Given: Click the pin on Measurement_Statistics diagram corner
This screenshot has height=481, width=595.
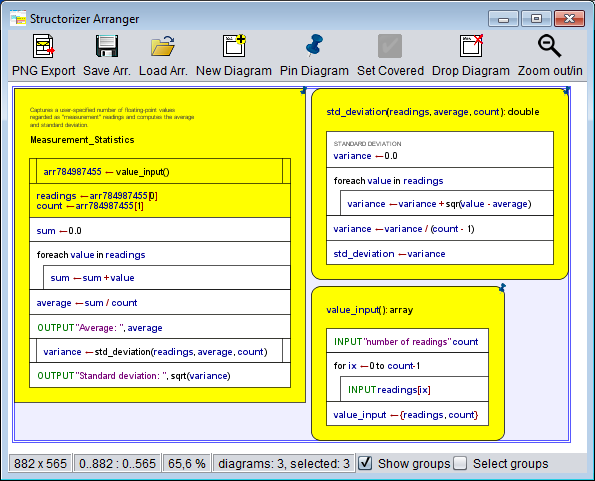Looking at the screenshot, I should (x=303, y=91).
